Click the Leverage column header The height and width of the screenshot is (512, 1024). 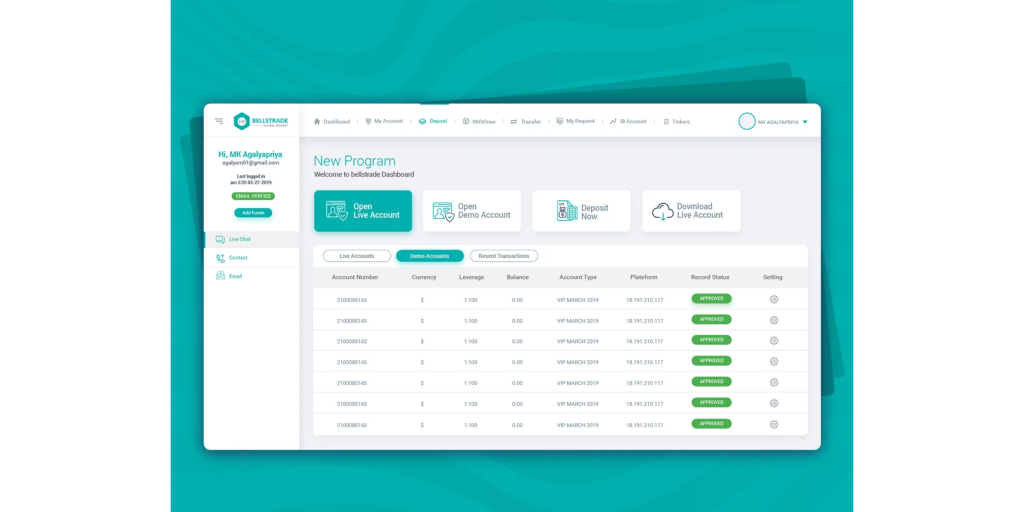pyautogui.click(x=472, y=278)
